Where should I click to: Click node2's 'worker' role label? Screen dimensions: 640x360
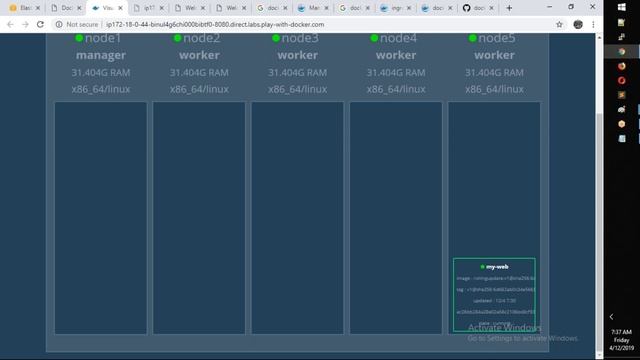199,55
